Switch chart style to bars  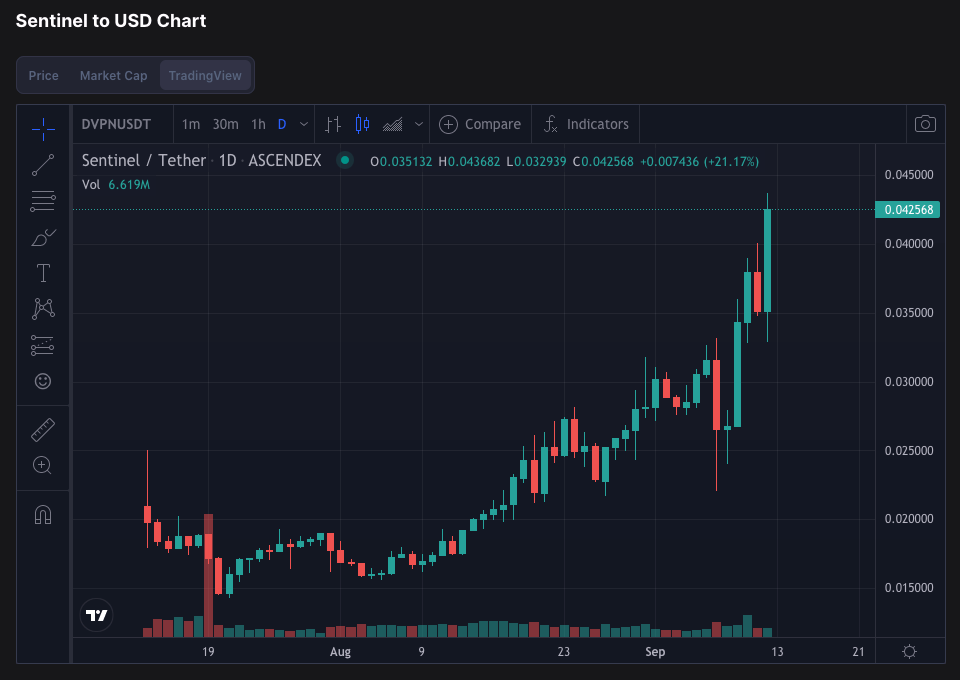point(332,124)
